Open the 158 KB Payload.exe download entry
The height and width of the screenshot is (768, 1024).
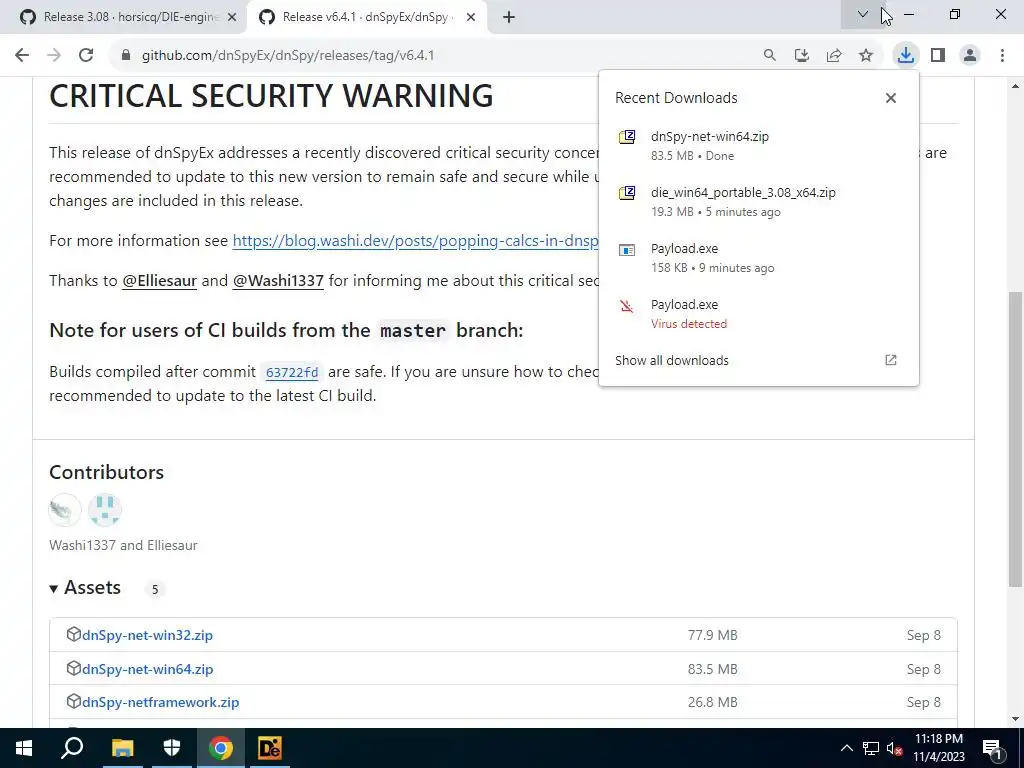click(758, 258)
